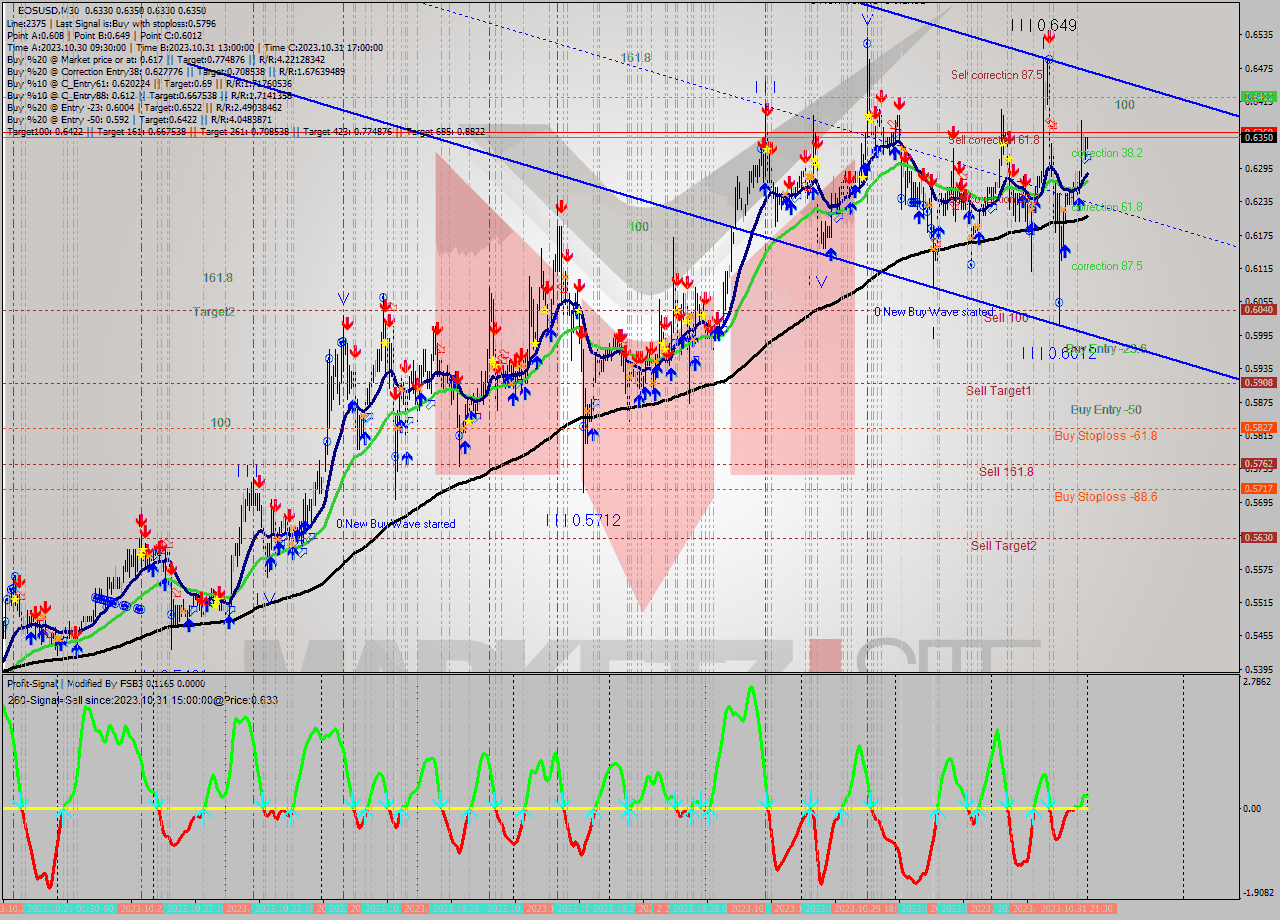Viewport: 1280px width, 920px height.
Task: Select the 'Sell Target2' label
Action: [1003, 546]
